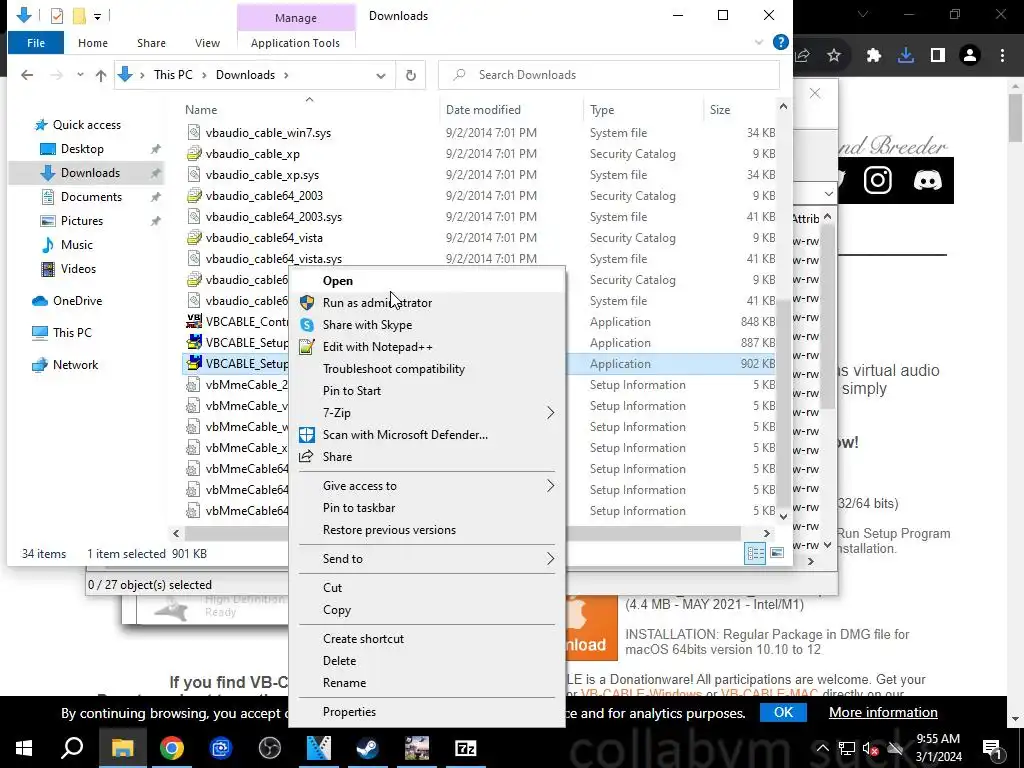1024x768 pixels.
Task: Open Chrome extensions puzzle icon
Action: 874,56
